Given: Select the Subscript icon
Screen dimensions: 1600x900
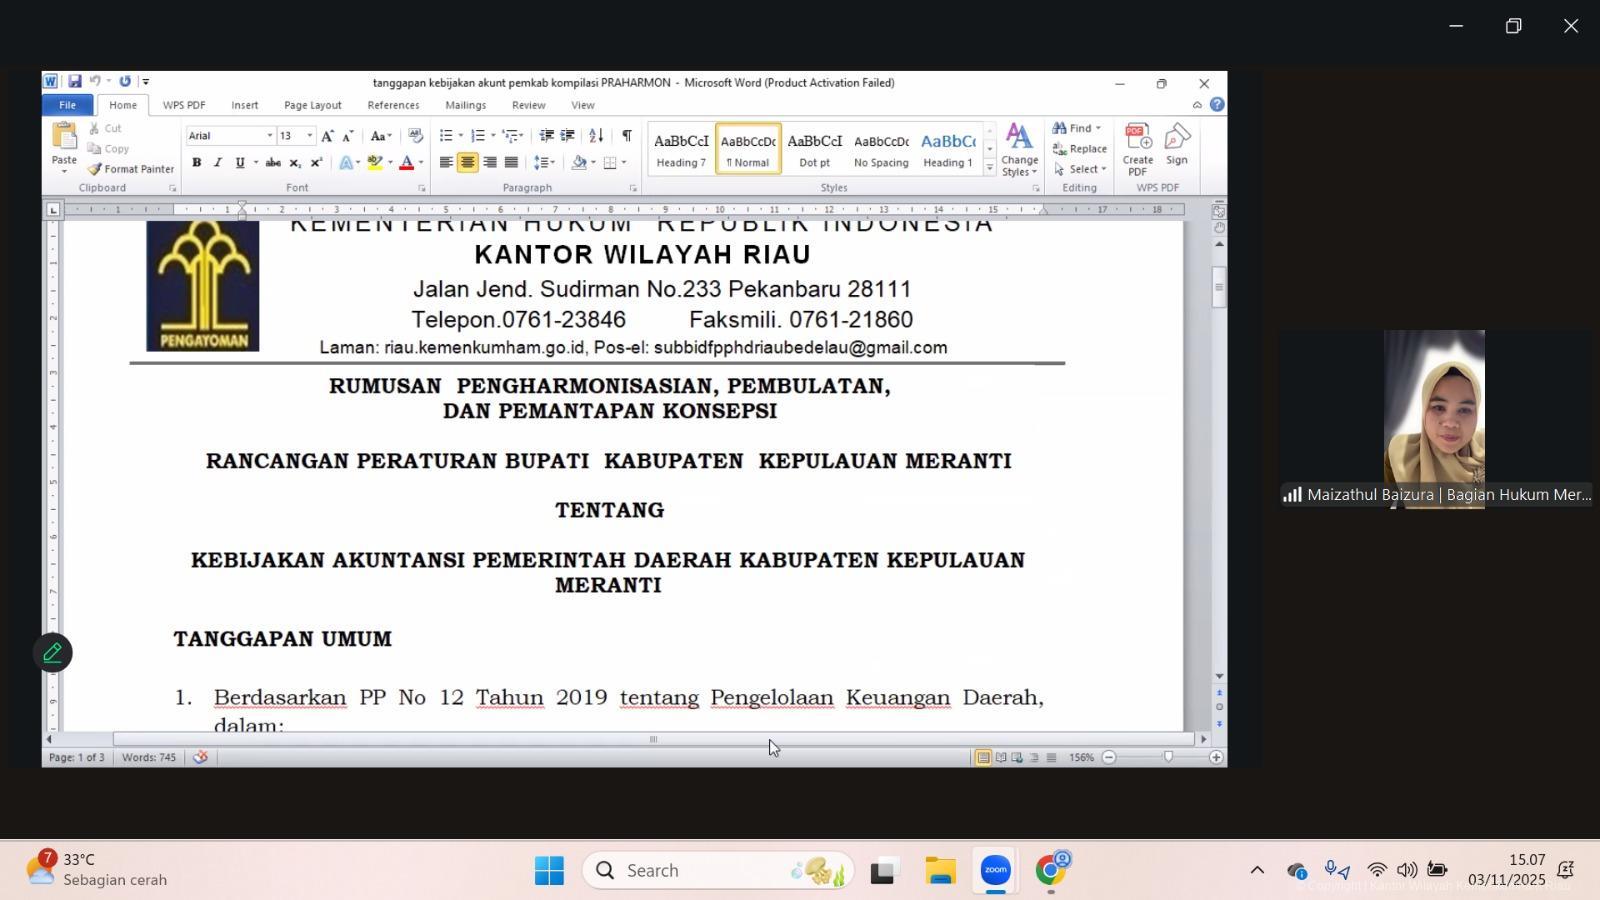Looking at the screenshot, I should point(294,162).
